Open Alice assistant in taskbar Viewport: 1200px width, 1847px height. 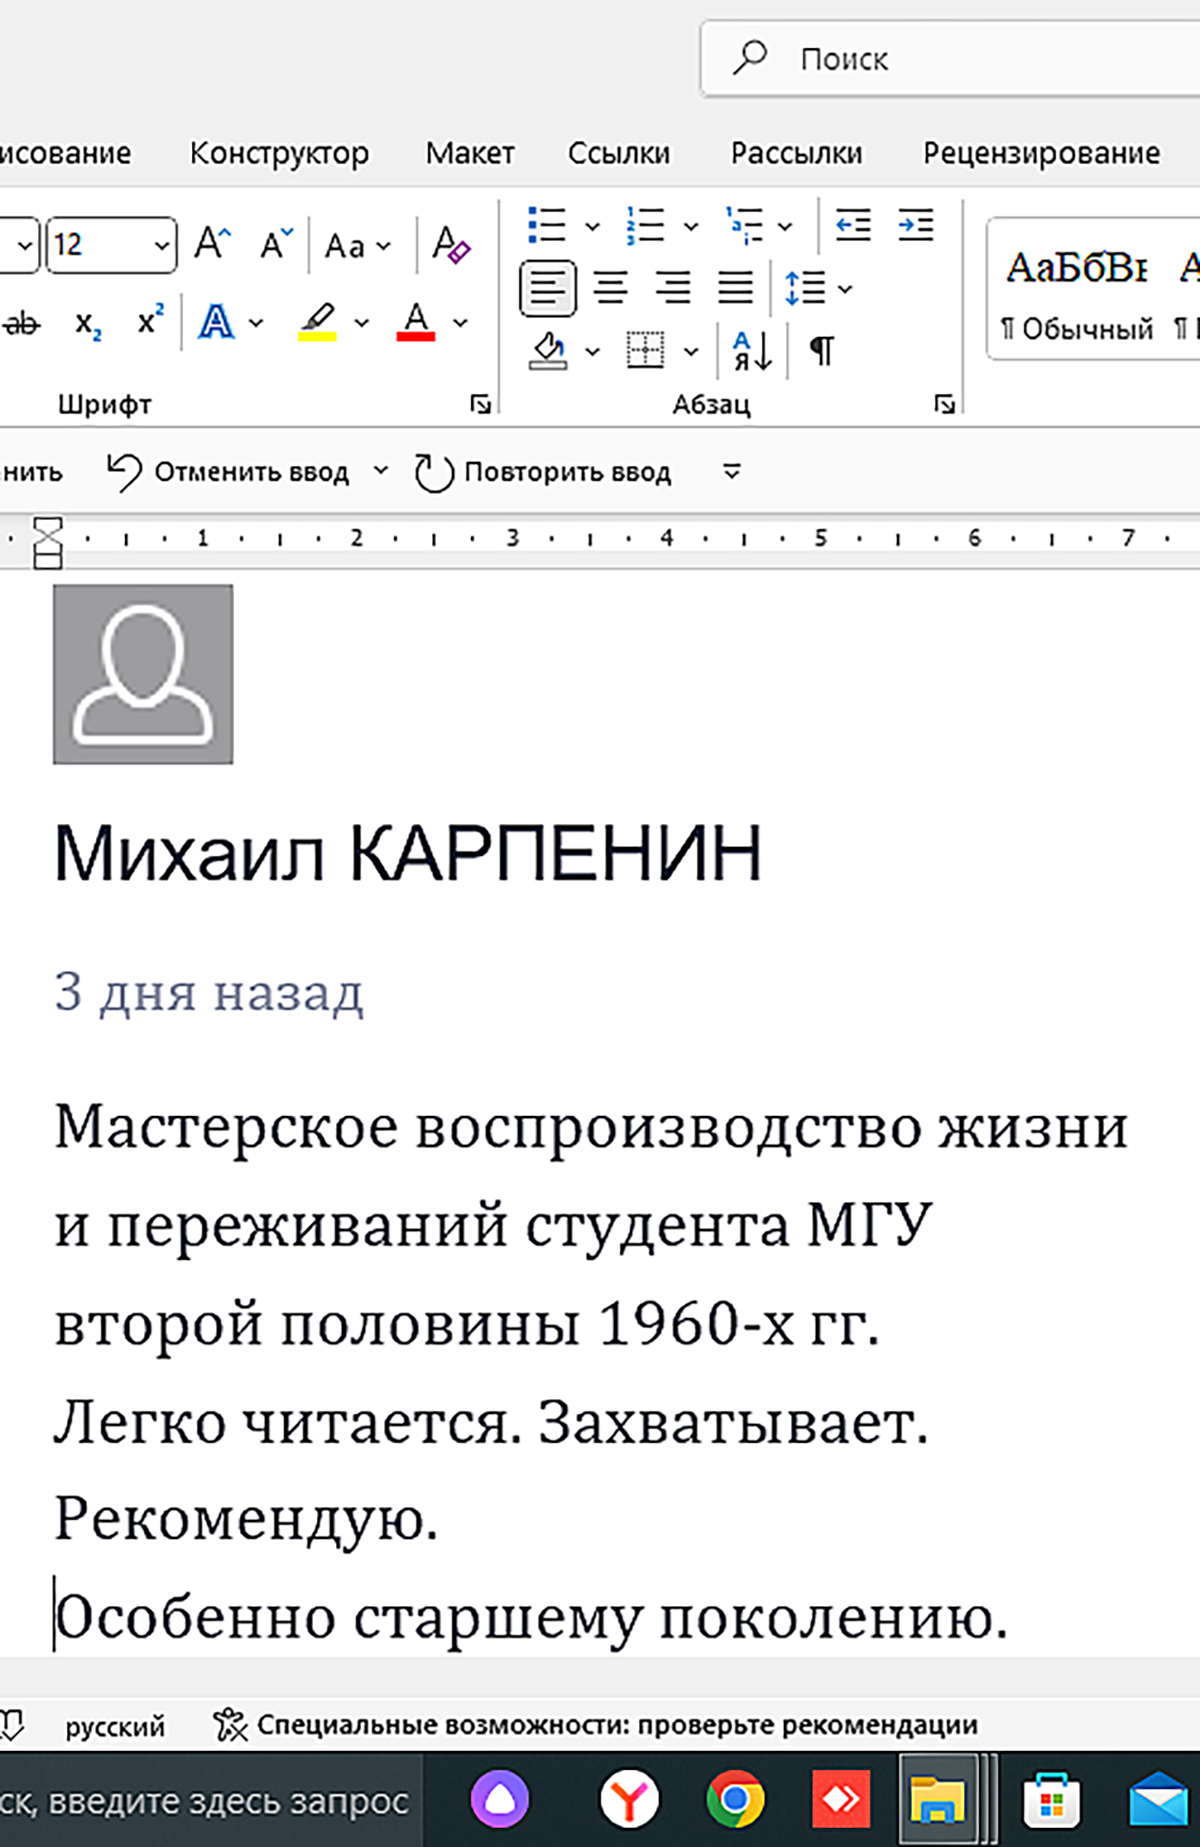(x=499, y=1800)
